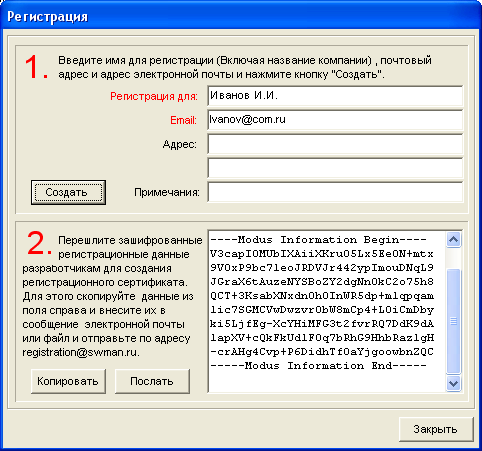
Task: Click into the Email input field
Action: pos(335,120)
